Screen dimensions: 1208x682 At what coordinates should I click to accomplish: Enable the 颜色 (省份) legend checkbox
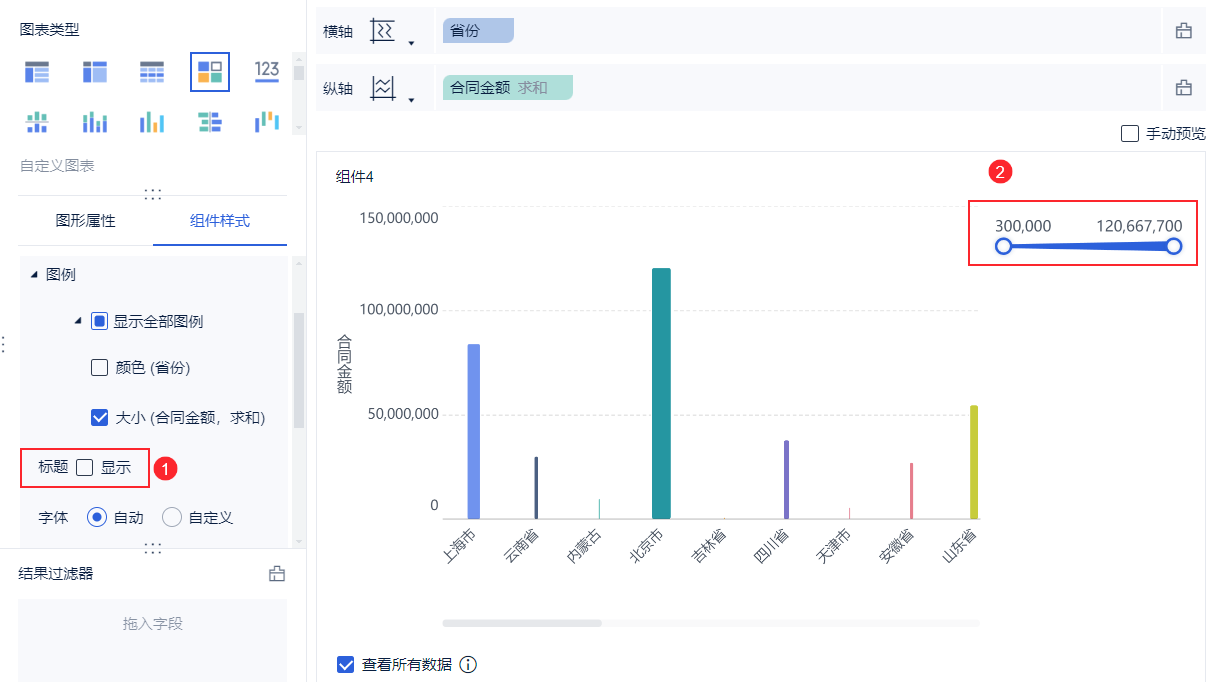click(x=100, y=368)
